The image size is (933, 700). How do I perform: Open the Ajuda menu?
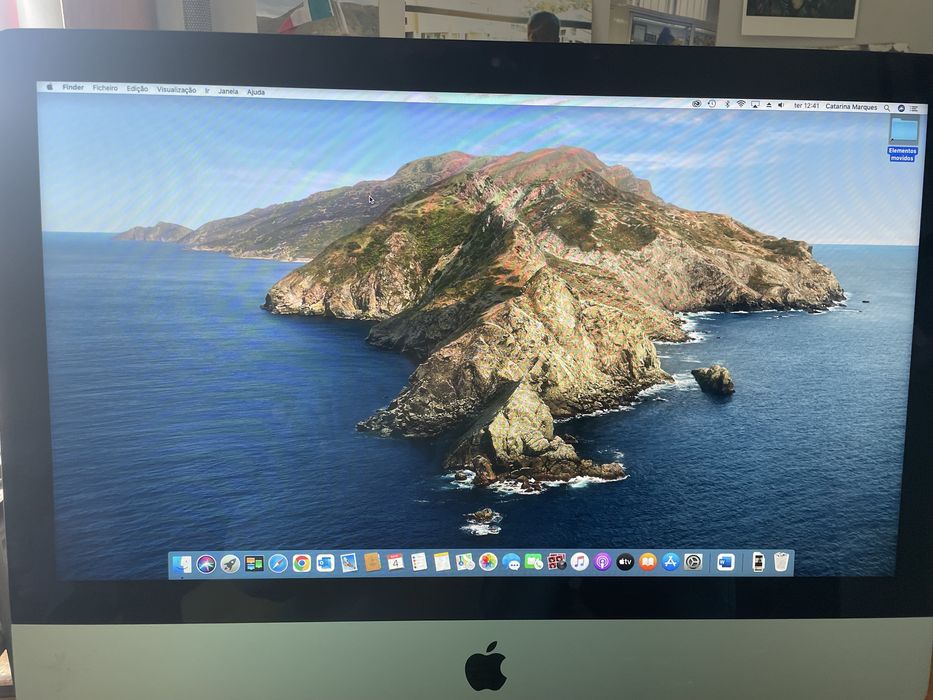pos(256,92)
